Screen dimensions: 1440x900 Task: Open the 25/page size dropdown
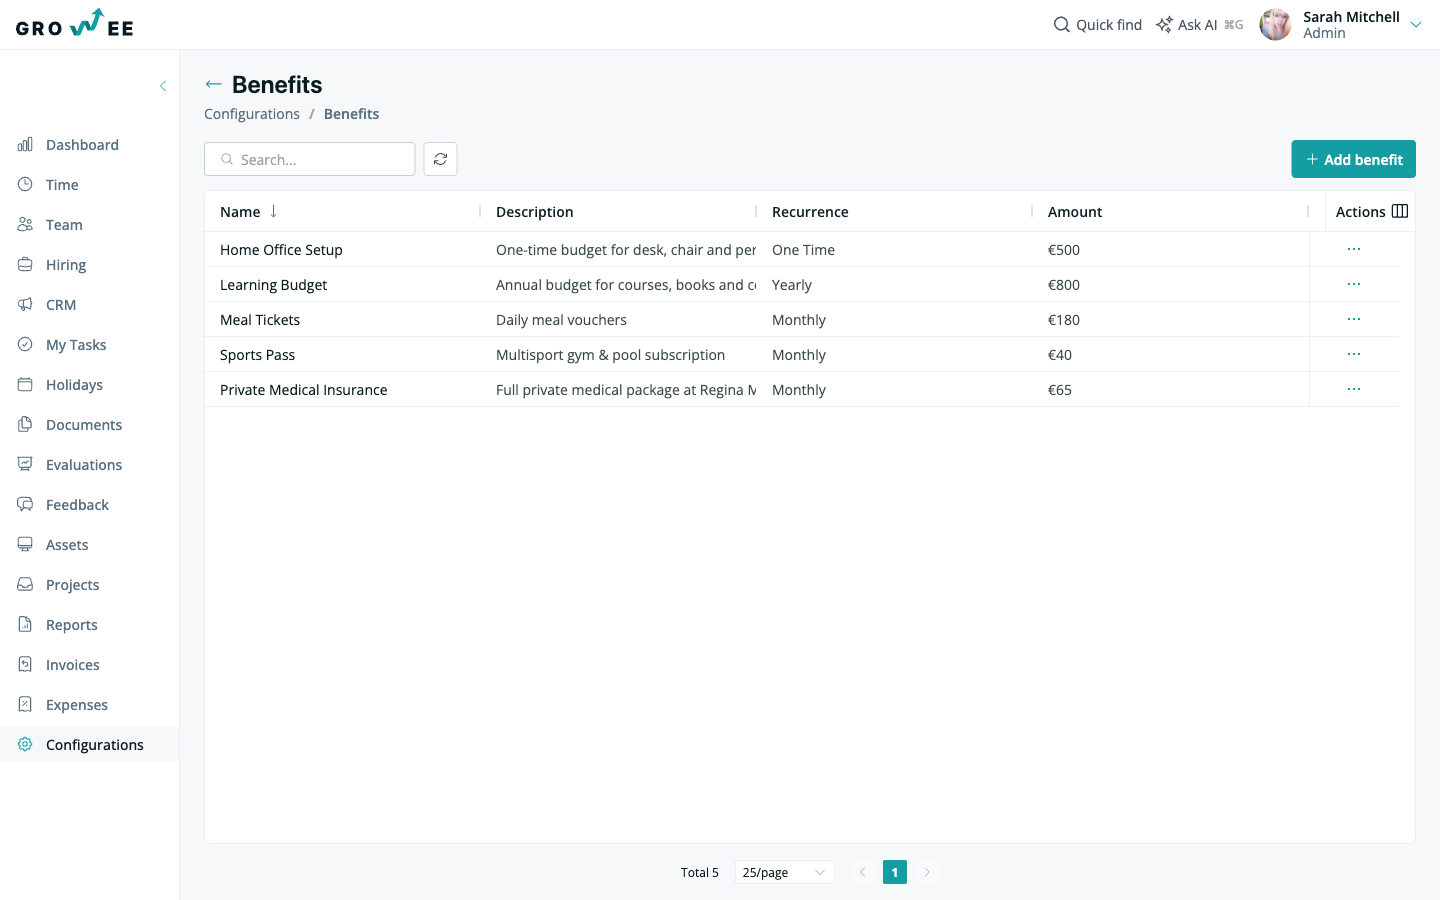point(785,872)
